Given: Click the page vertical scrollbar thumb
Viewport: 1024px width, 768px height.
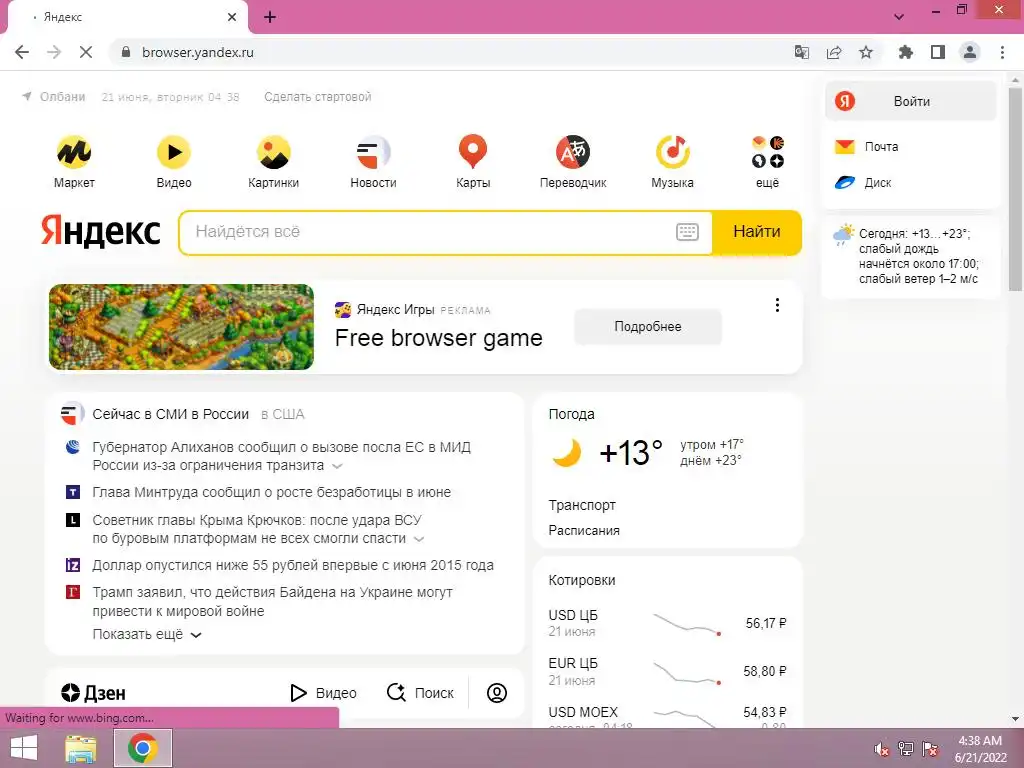Looking at the screenshot, I should click(x=1016, y=189).
